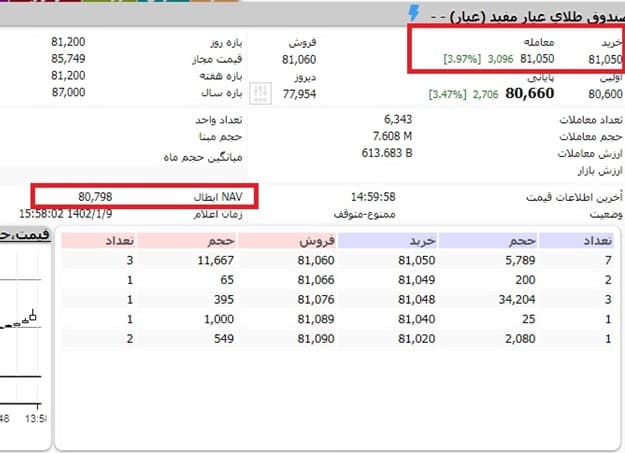
Task: Select buy volume 2,080 in order book
Action: click(x=520, y=339)
